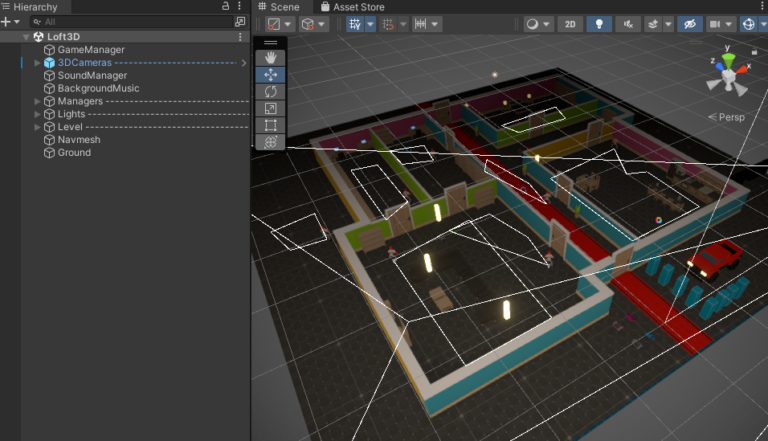
Task: Mute scene audio toggle
Action: pyautogui.click(x=629, y=24)
